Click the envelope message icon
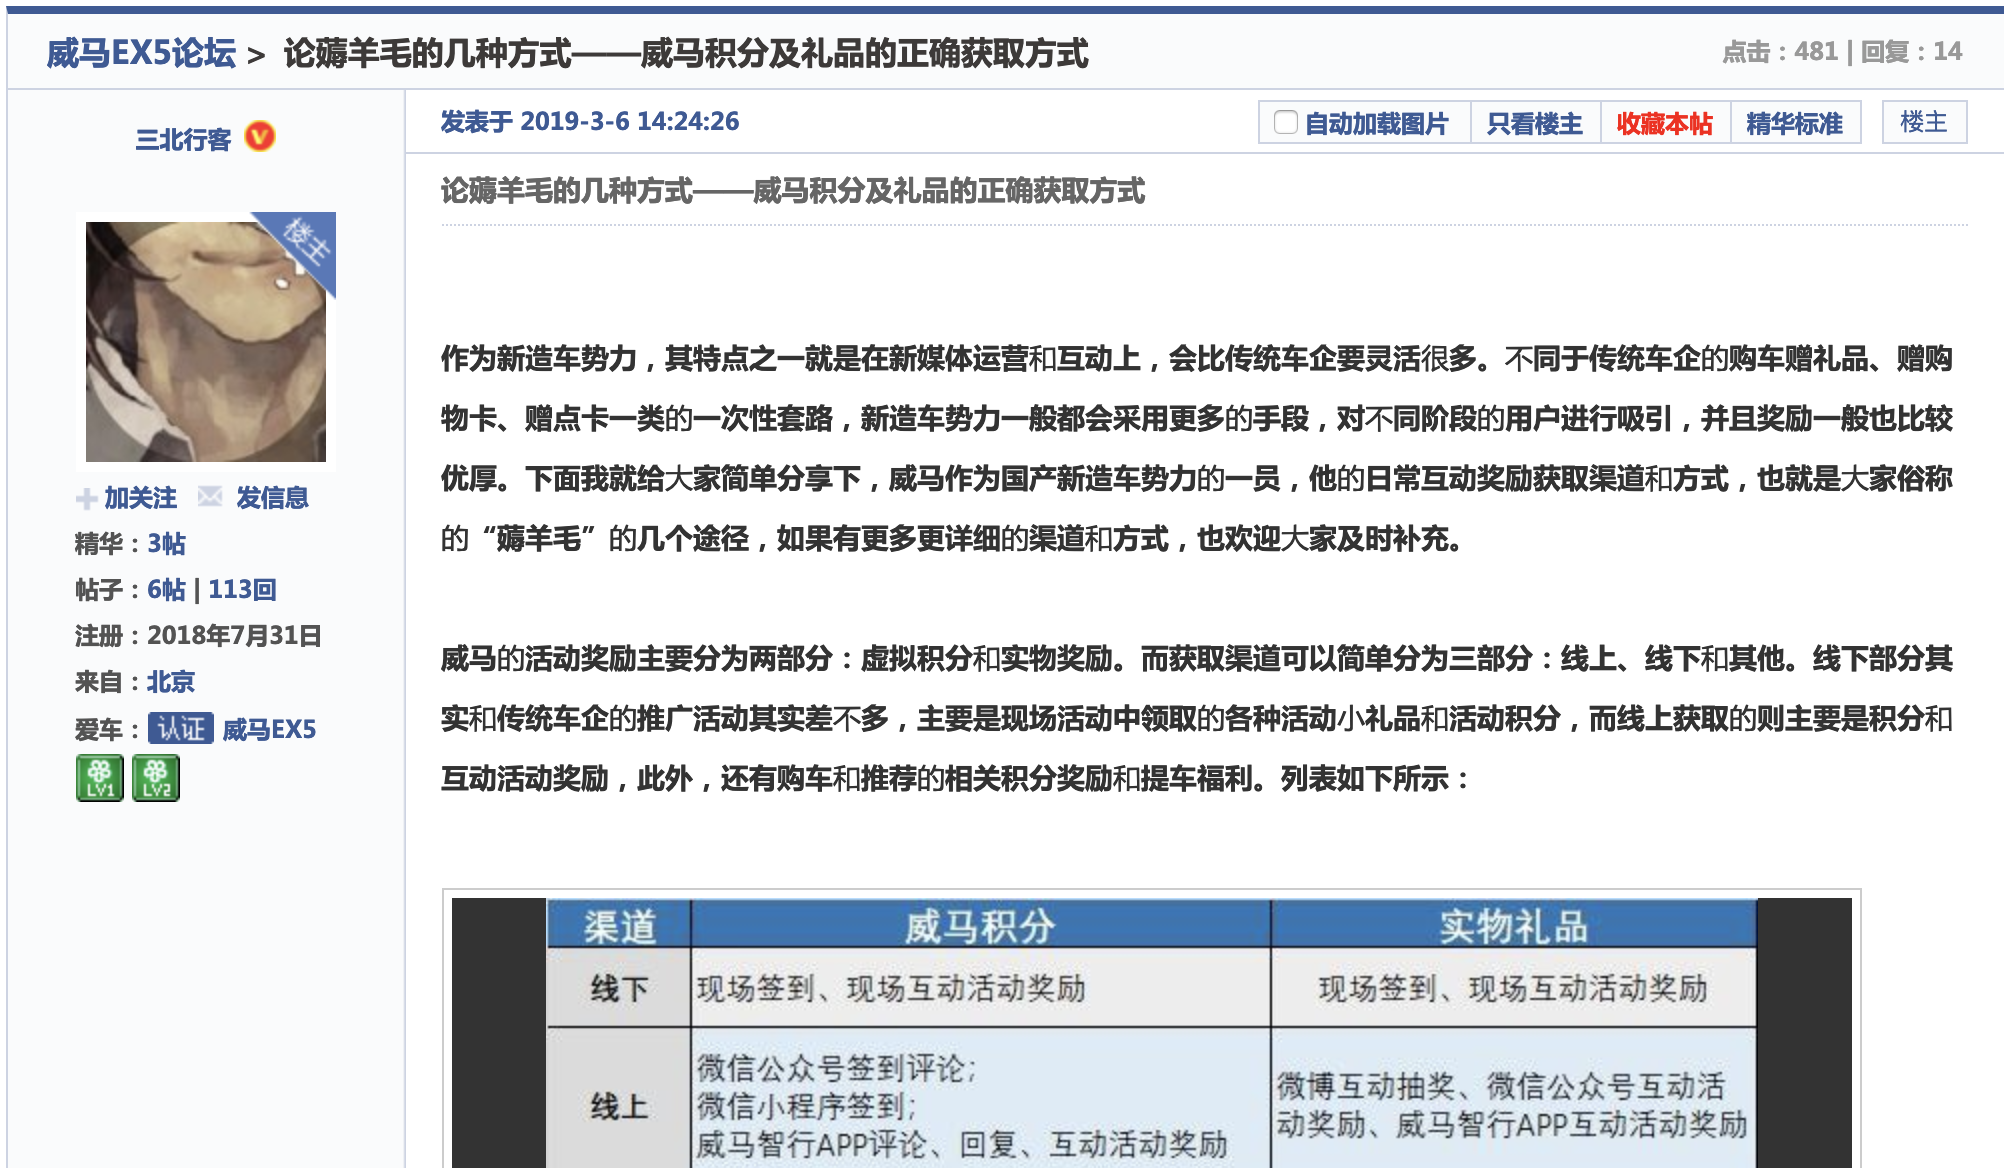This screenshot has height=1168, width=2004. [210, 496]
